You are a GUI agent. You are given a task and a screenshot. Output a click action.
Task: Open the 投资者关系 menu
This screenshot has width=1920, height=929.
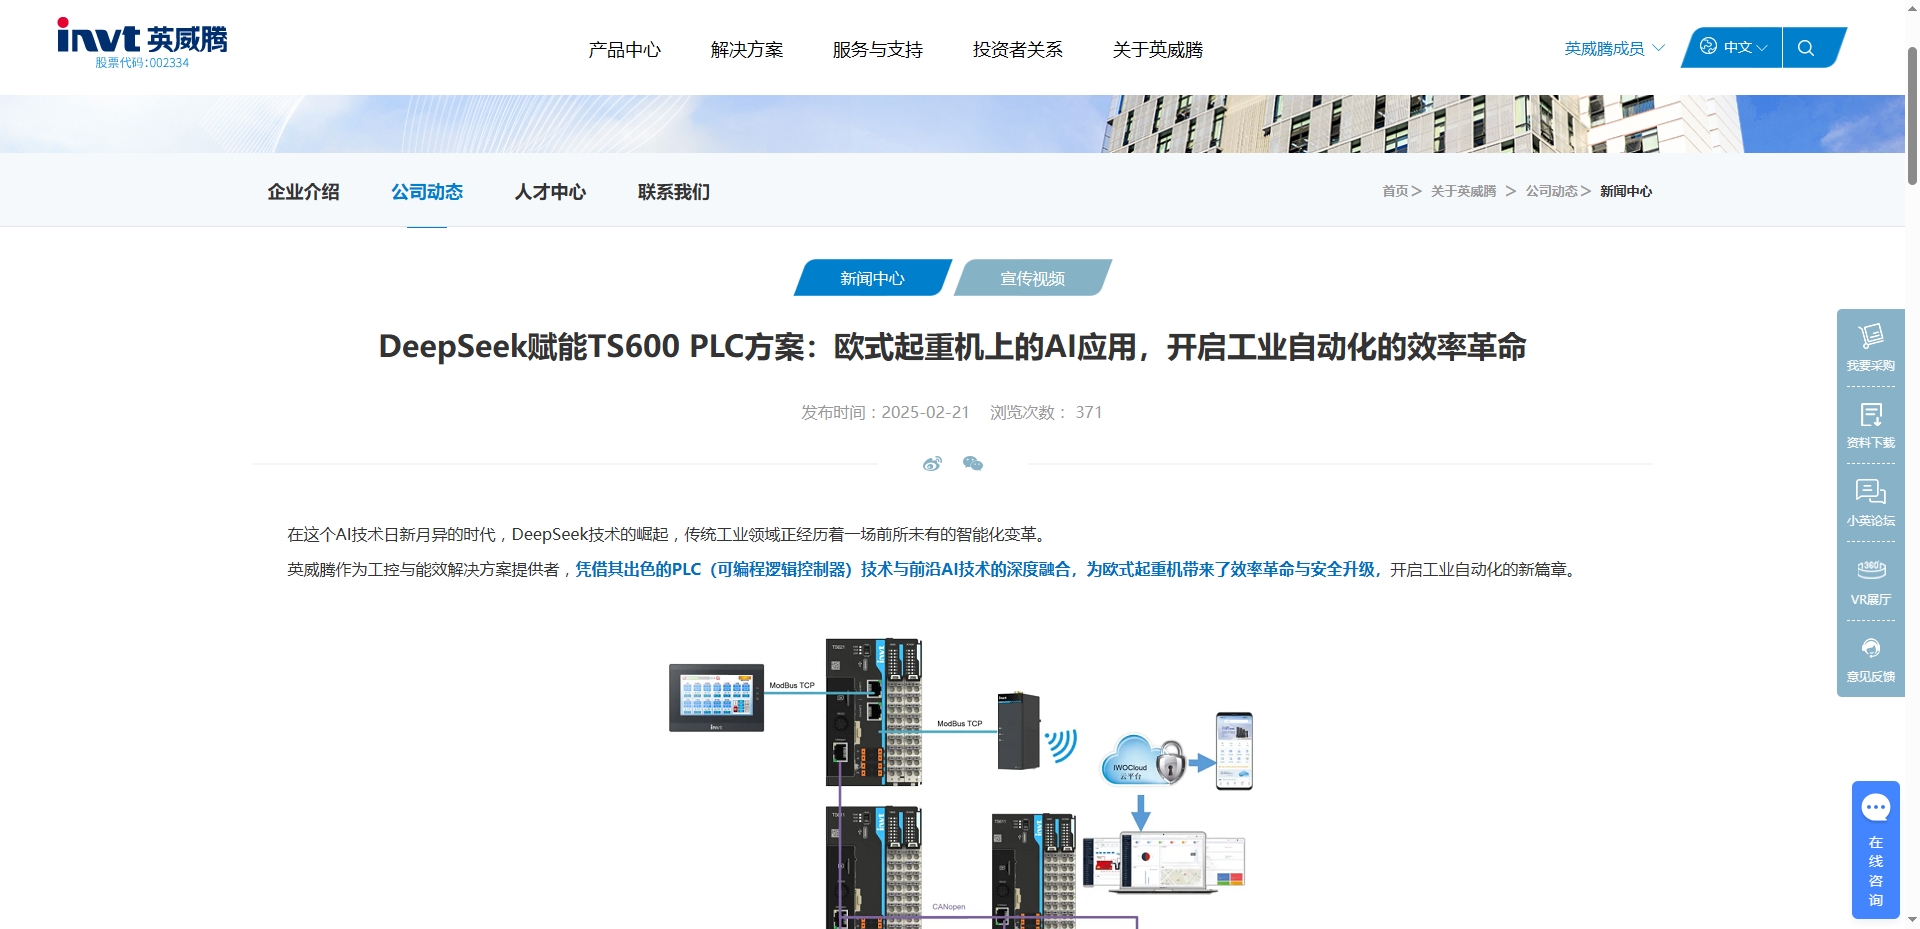1018,49
